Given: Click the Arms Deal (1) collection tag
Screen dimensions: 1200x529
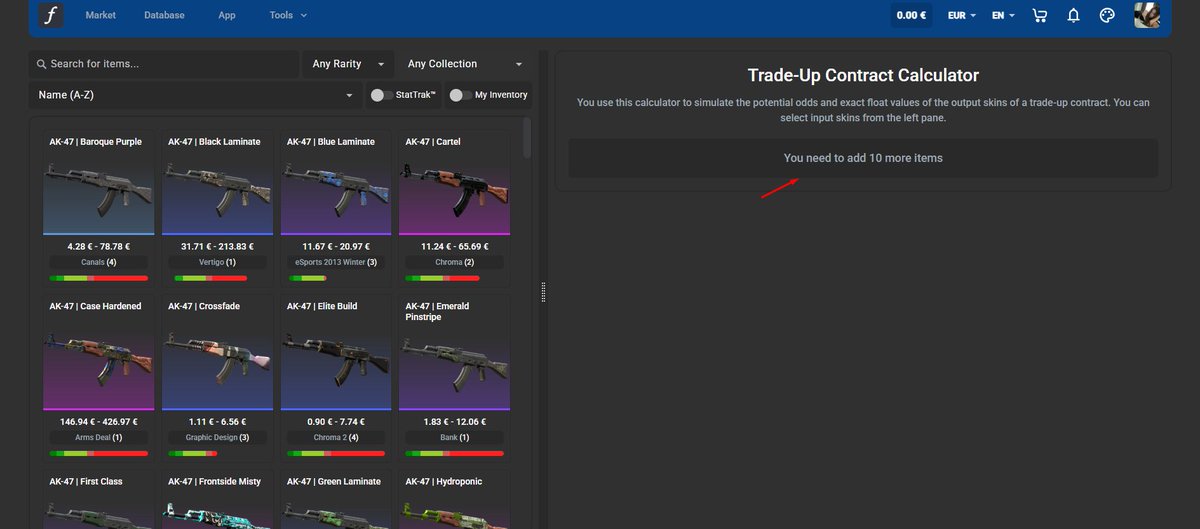Looking at the screenshot, I should click(x=99, y=438).
